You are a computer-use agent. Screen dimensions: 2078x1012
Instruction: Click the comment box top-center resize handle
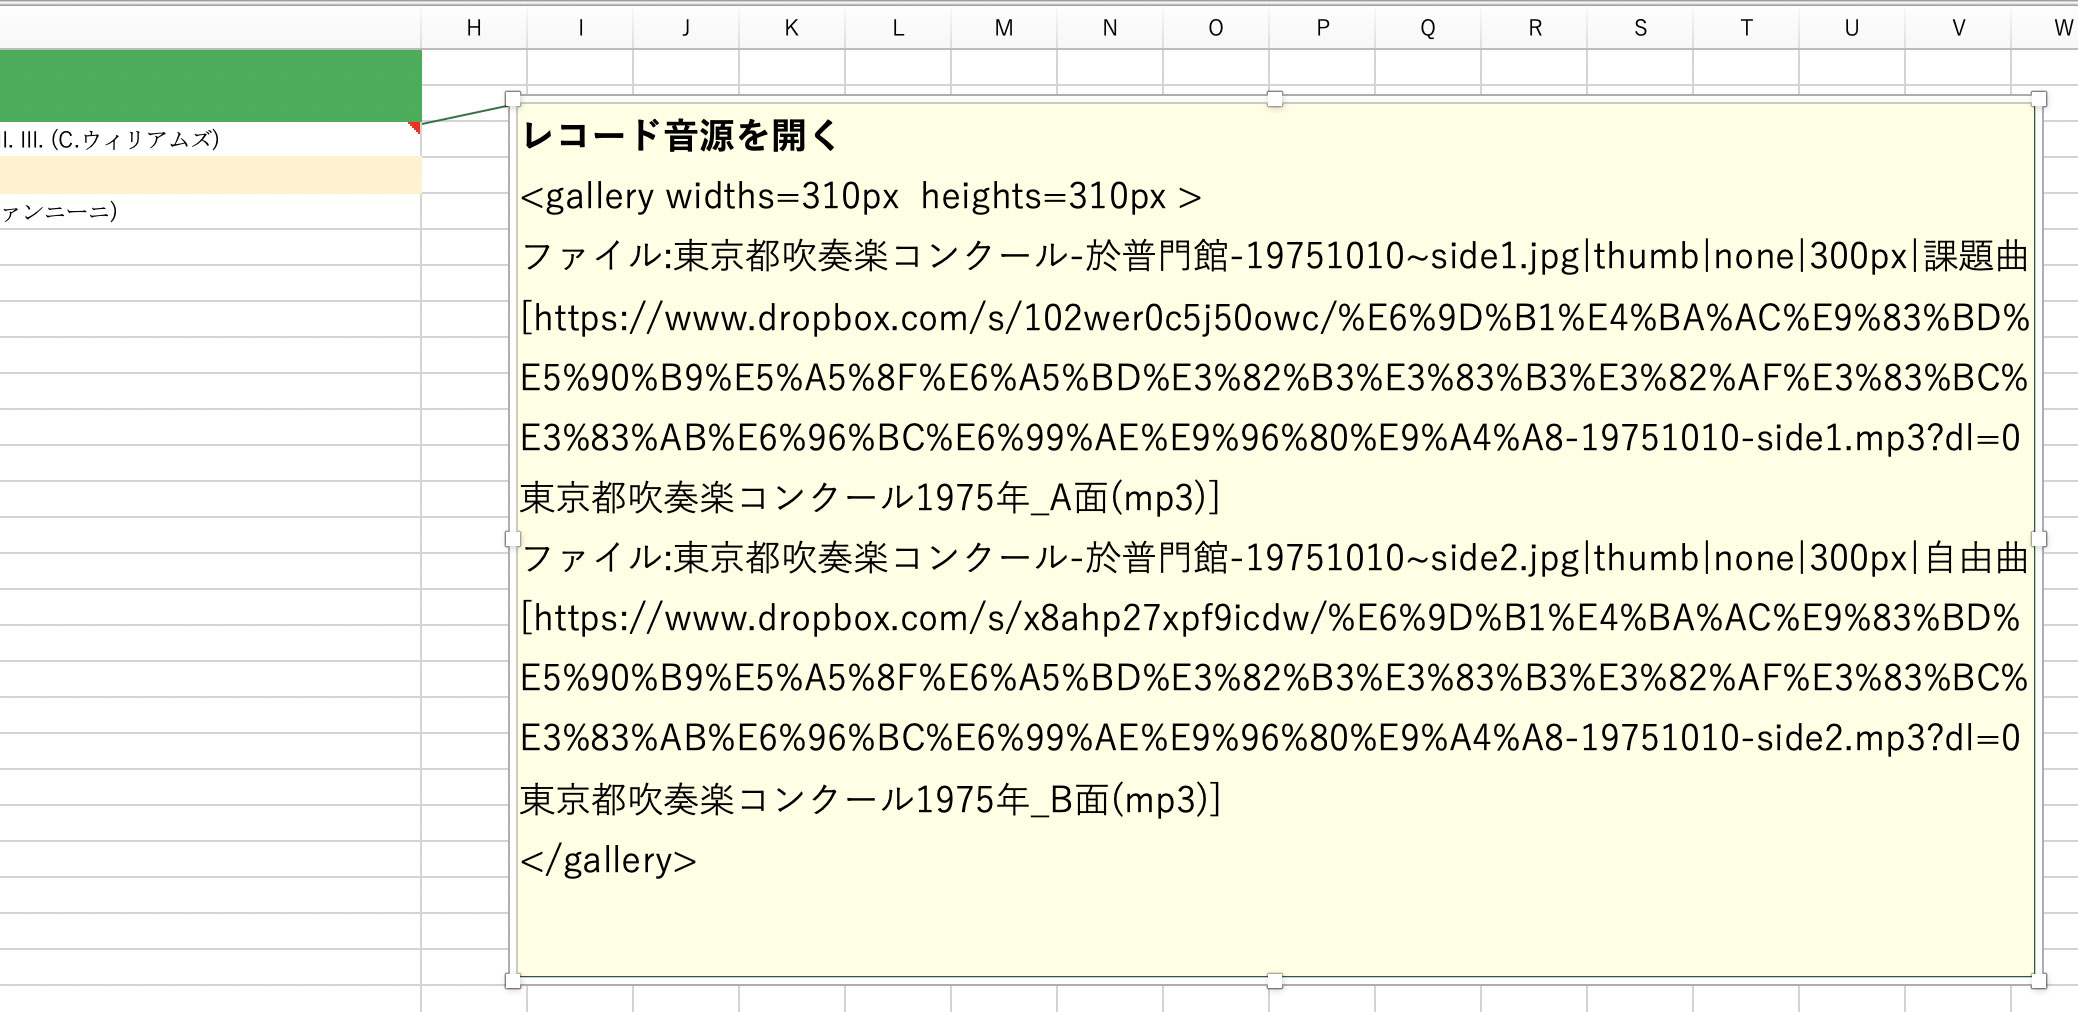(1275, 99)
